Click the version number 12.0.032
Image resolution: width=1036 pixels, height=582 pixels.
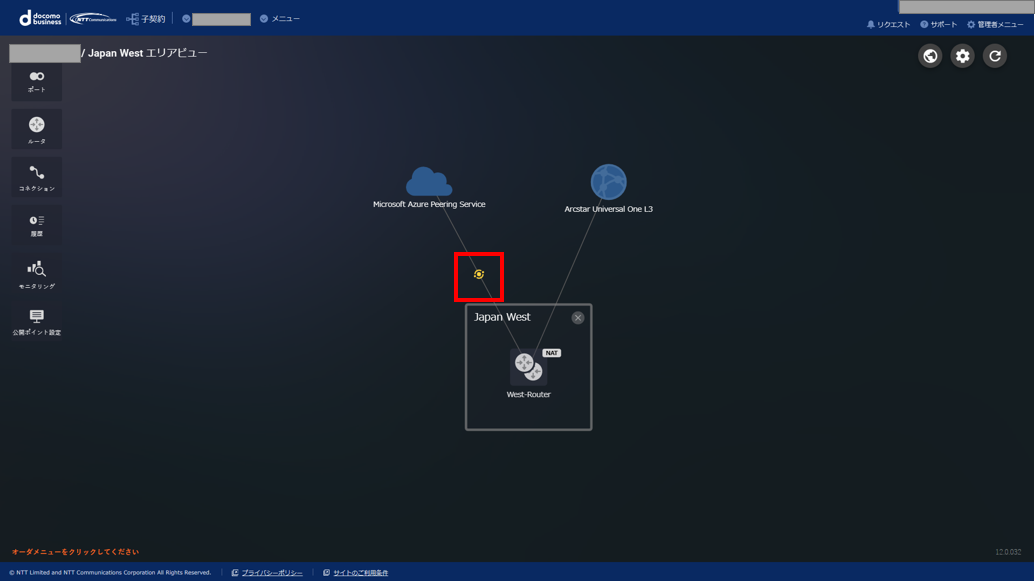click(x=1008, y=552)
